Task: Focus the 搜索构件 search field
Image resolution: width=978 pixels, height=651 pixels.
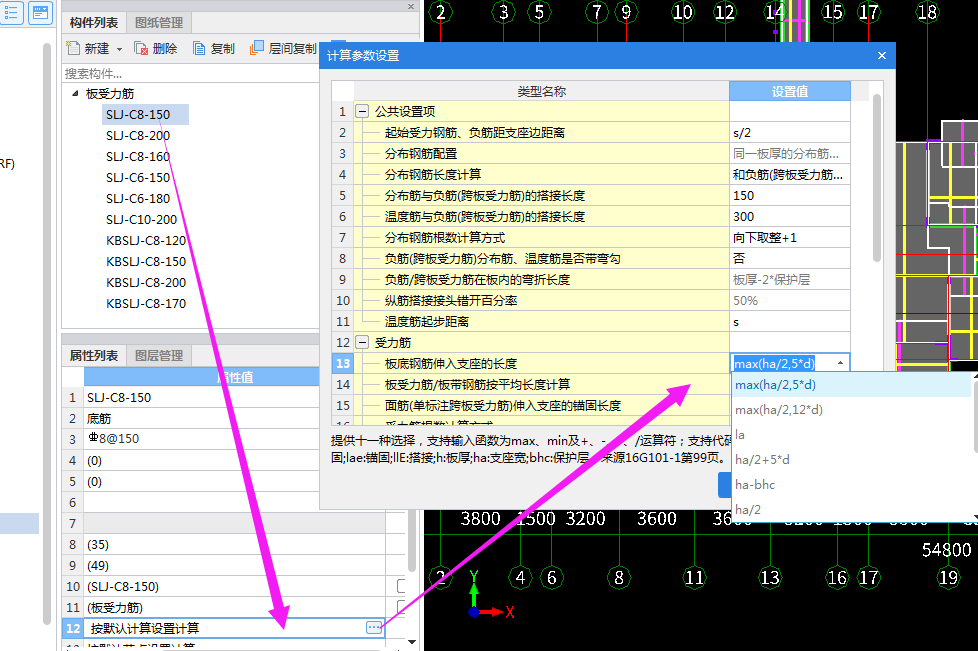Action: pyautogui.click(x=190, y=74)
